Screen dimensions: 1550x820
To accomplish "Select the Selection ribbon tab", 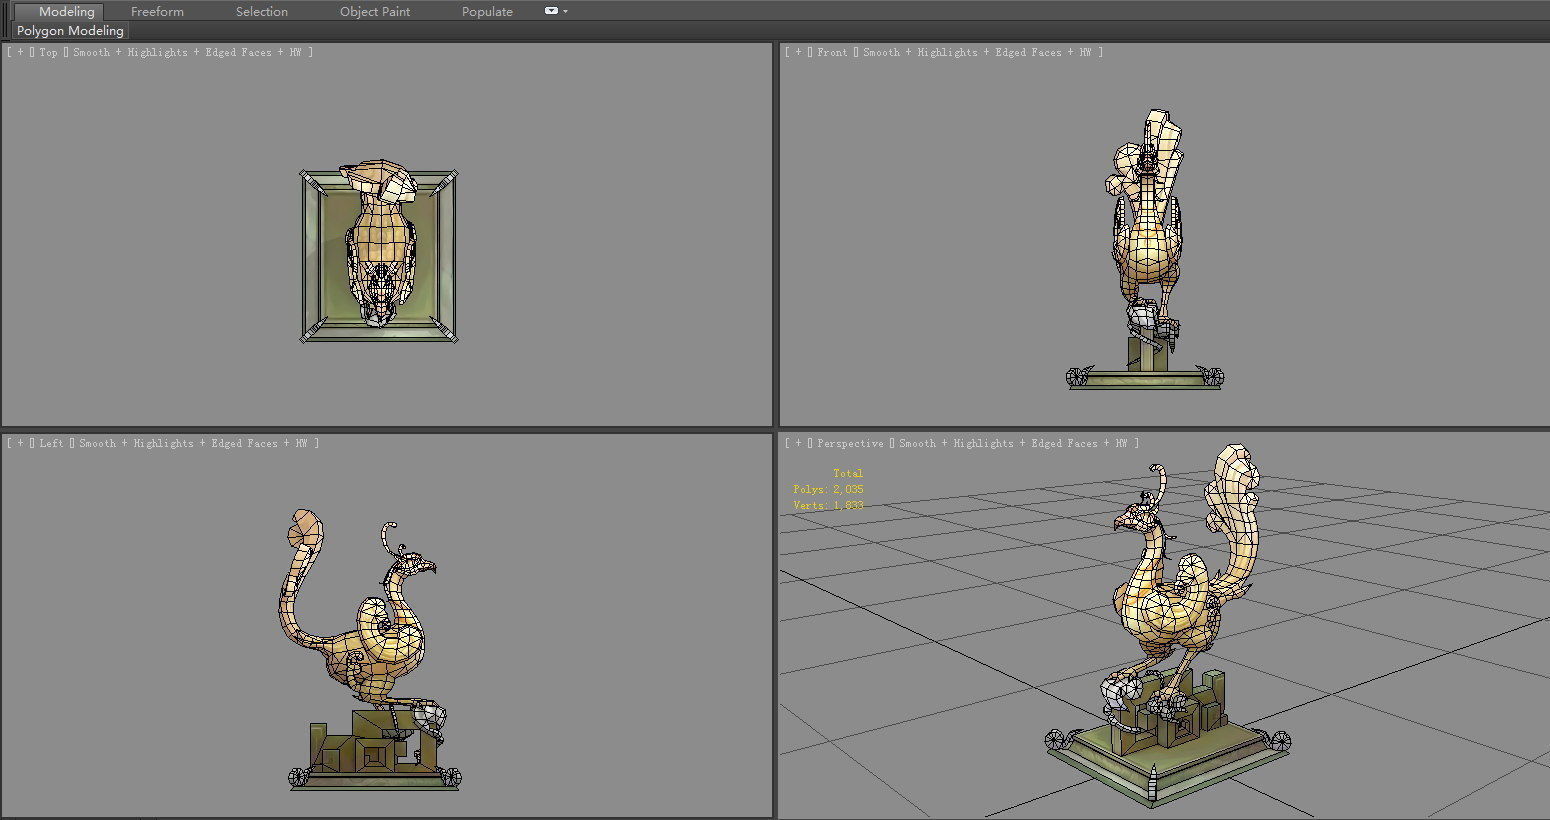I will coord(262,12).
